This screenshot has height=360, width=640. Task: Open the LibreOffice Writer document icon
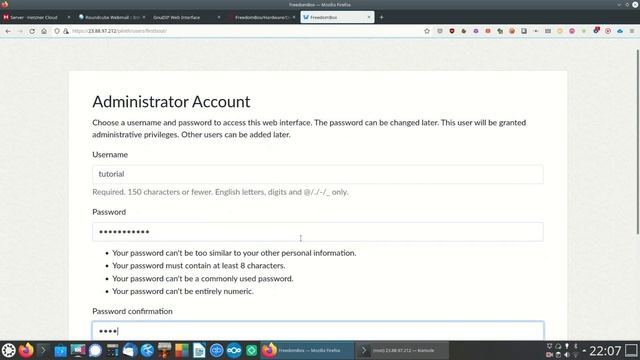(x=199, y=350)
